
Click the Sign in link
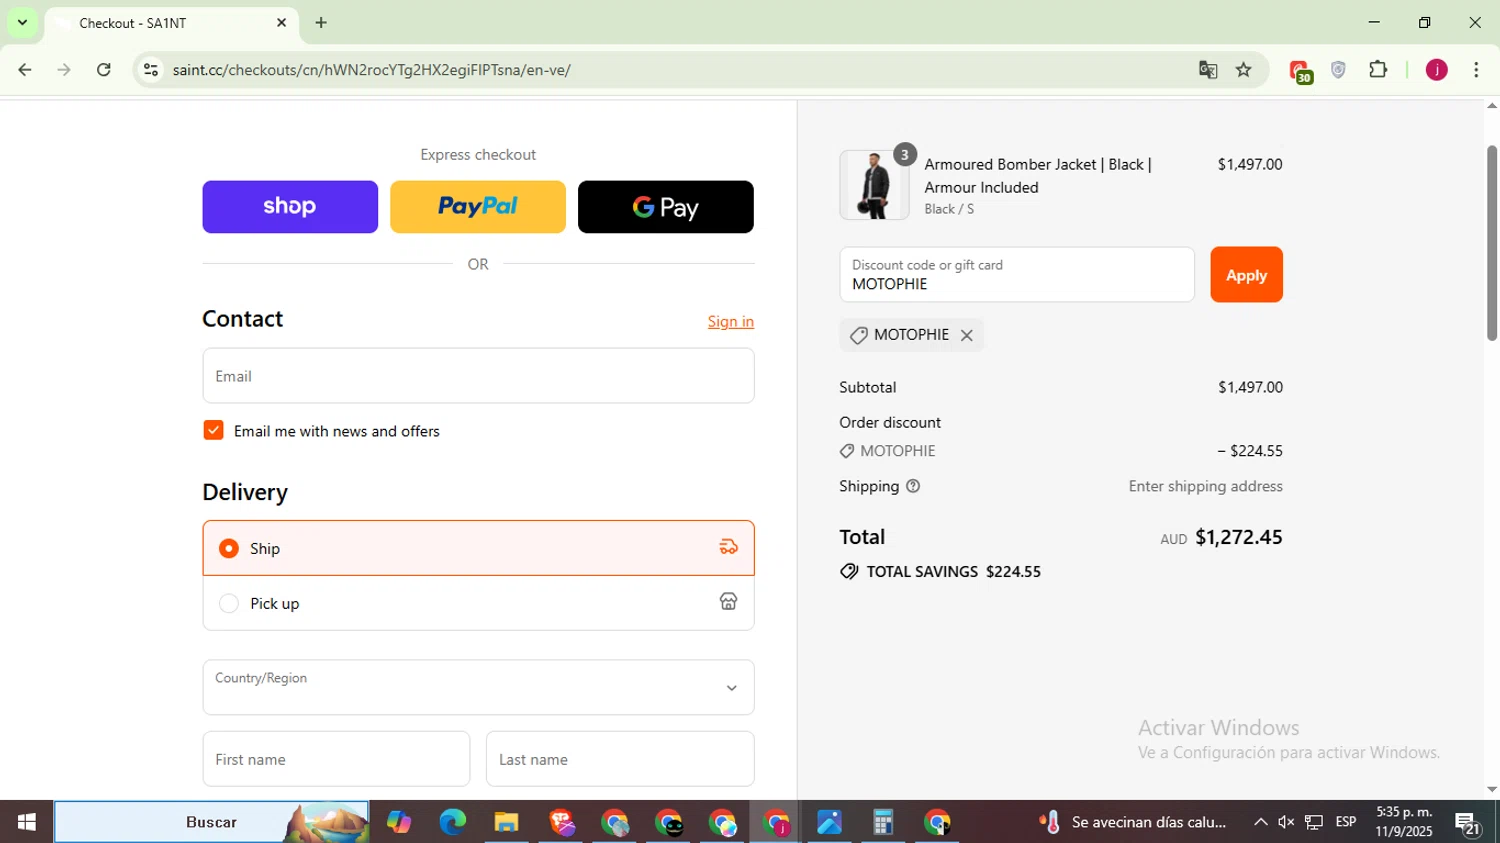pos(731,321)
